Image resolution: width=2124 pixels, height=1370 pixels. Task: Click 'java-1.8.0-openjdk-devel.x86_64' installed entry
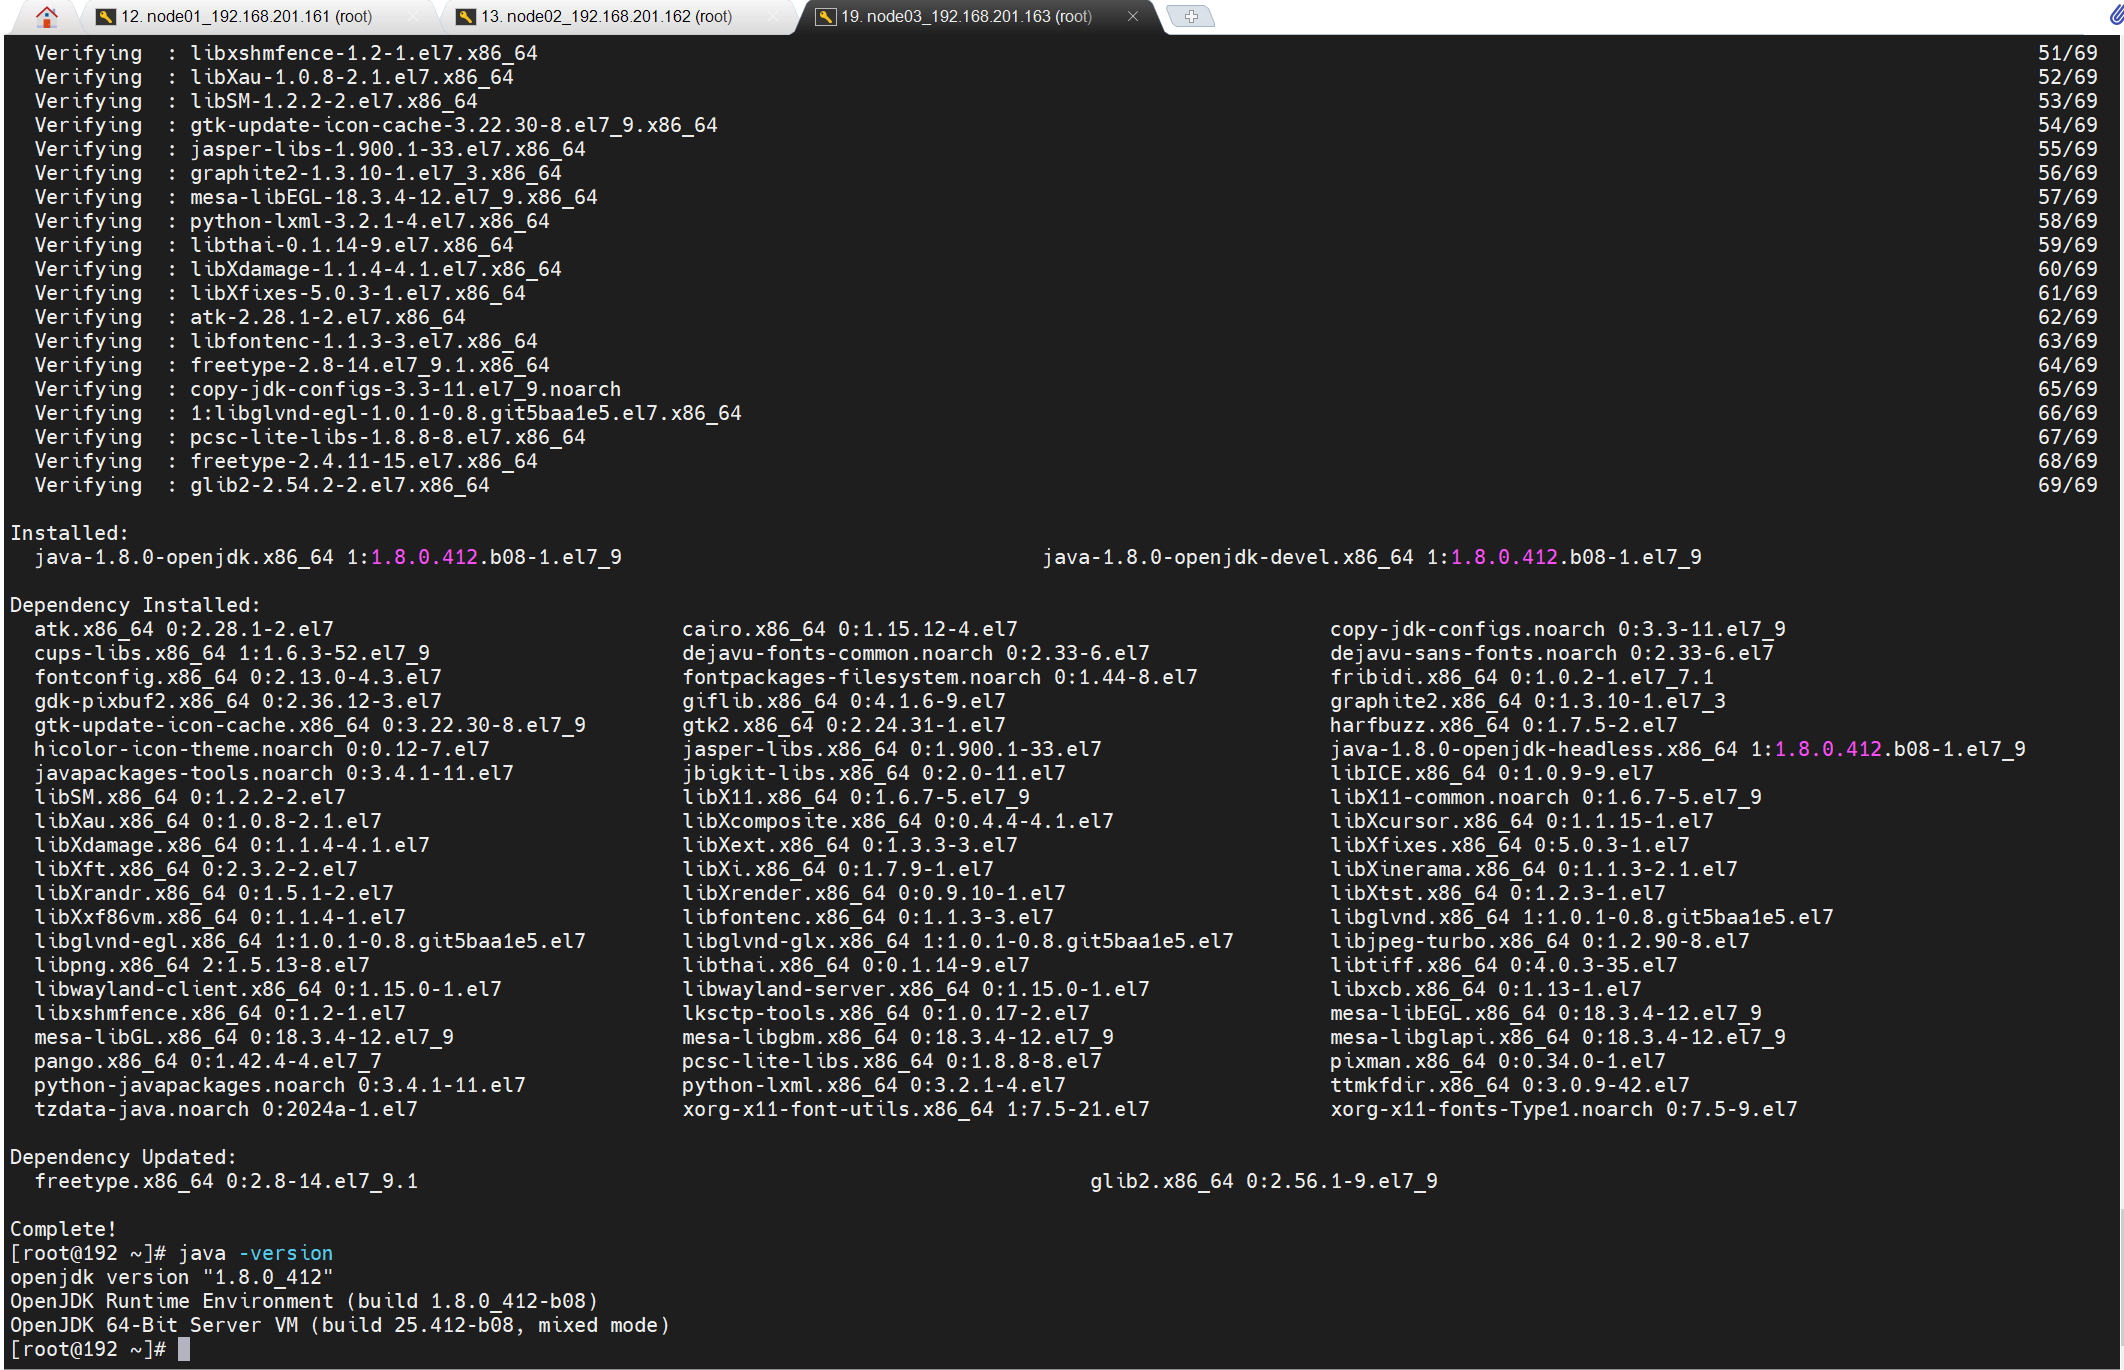point(1372,557)
